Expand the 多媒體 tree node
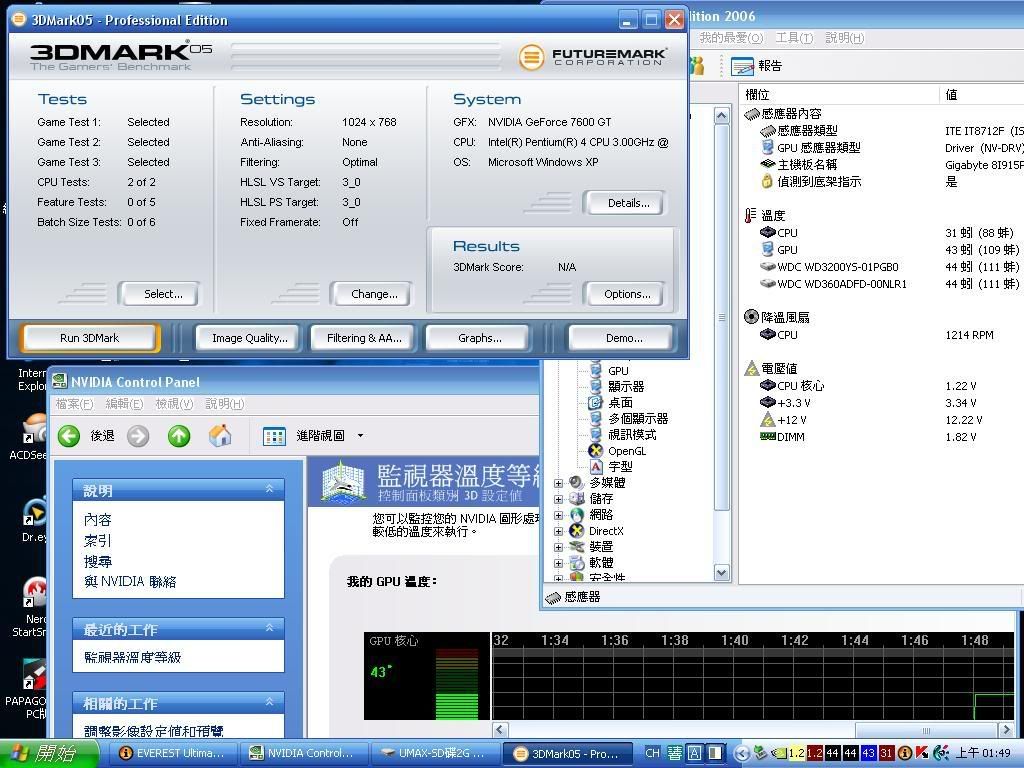 [558, 483]
